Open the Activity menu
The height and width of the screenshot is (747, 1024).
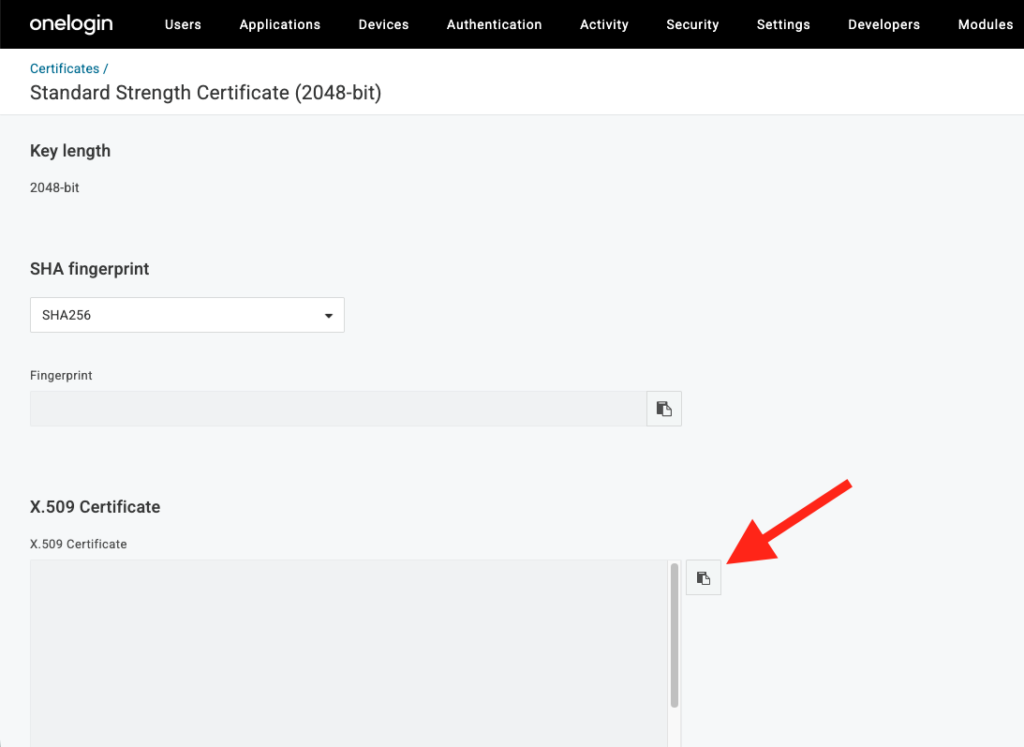tap(604, 24)
